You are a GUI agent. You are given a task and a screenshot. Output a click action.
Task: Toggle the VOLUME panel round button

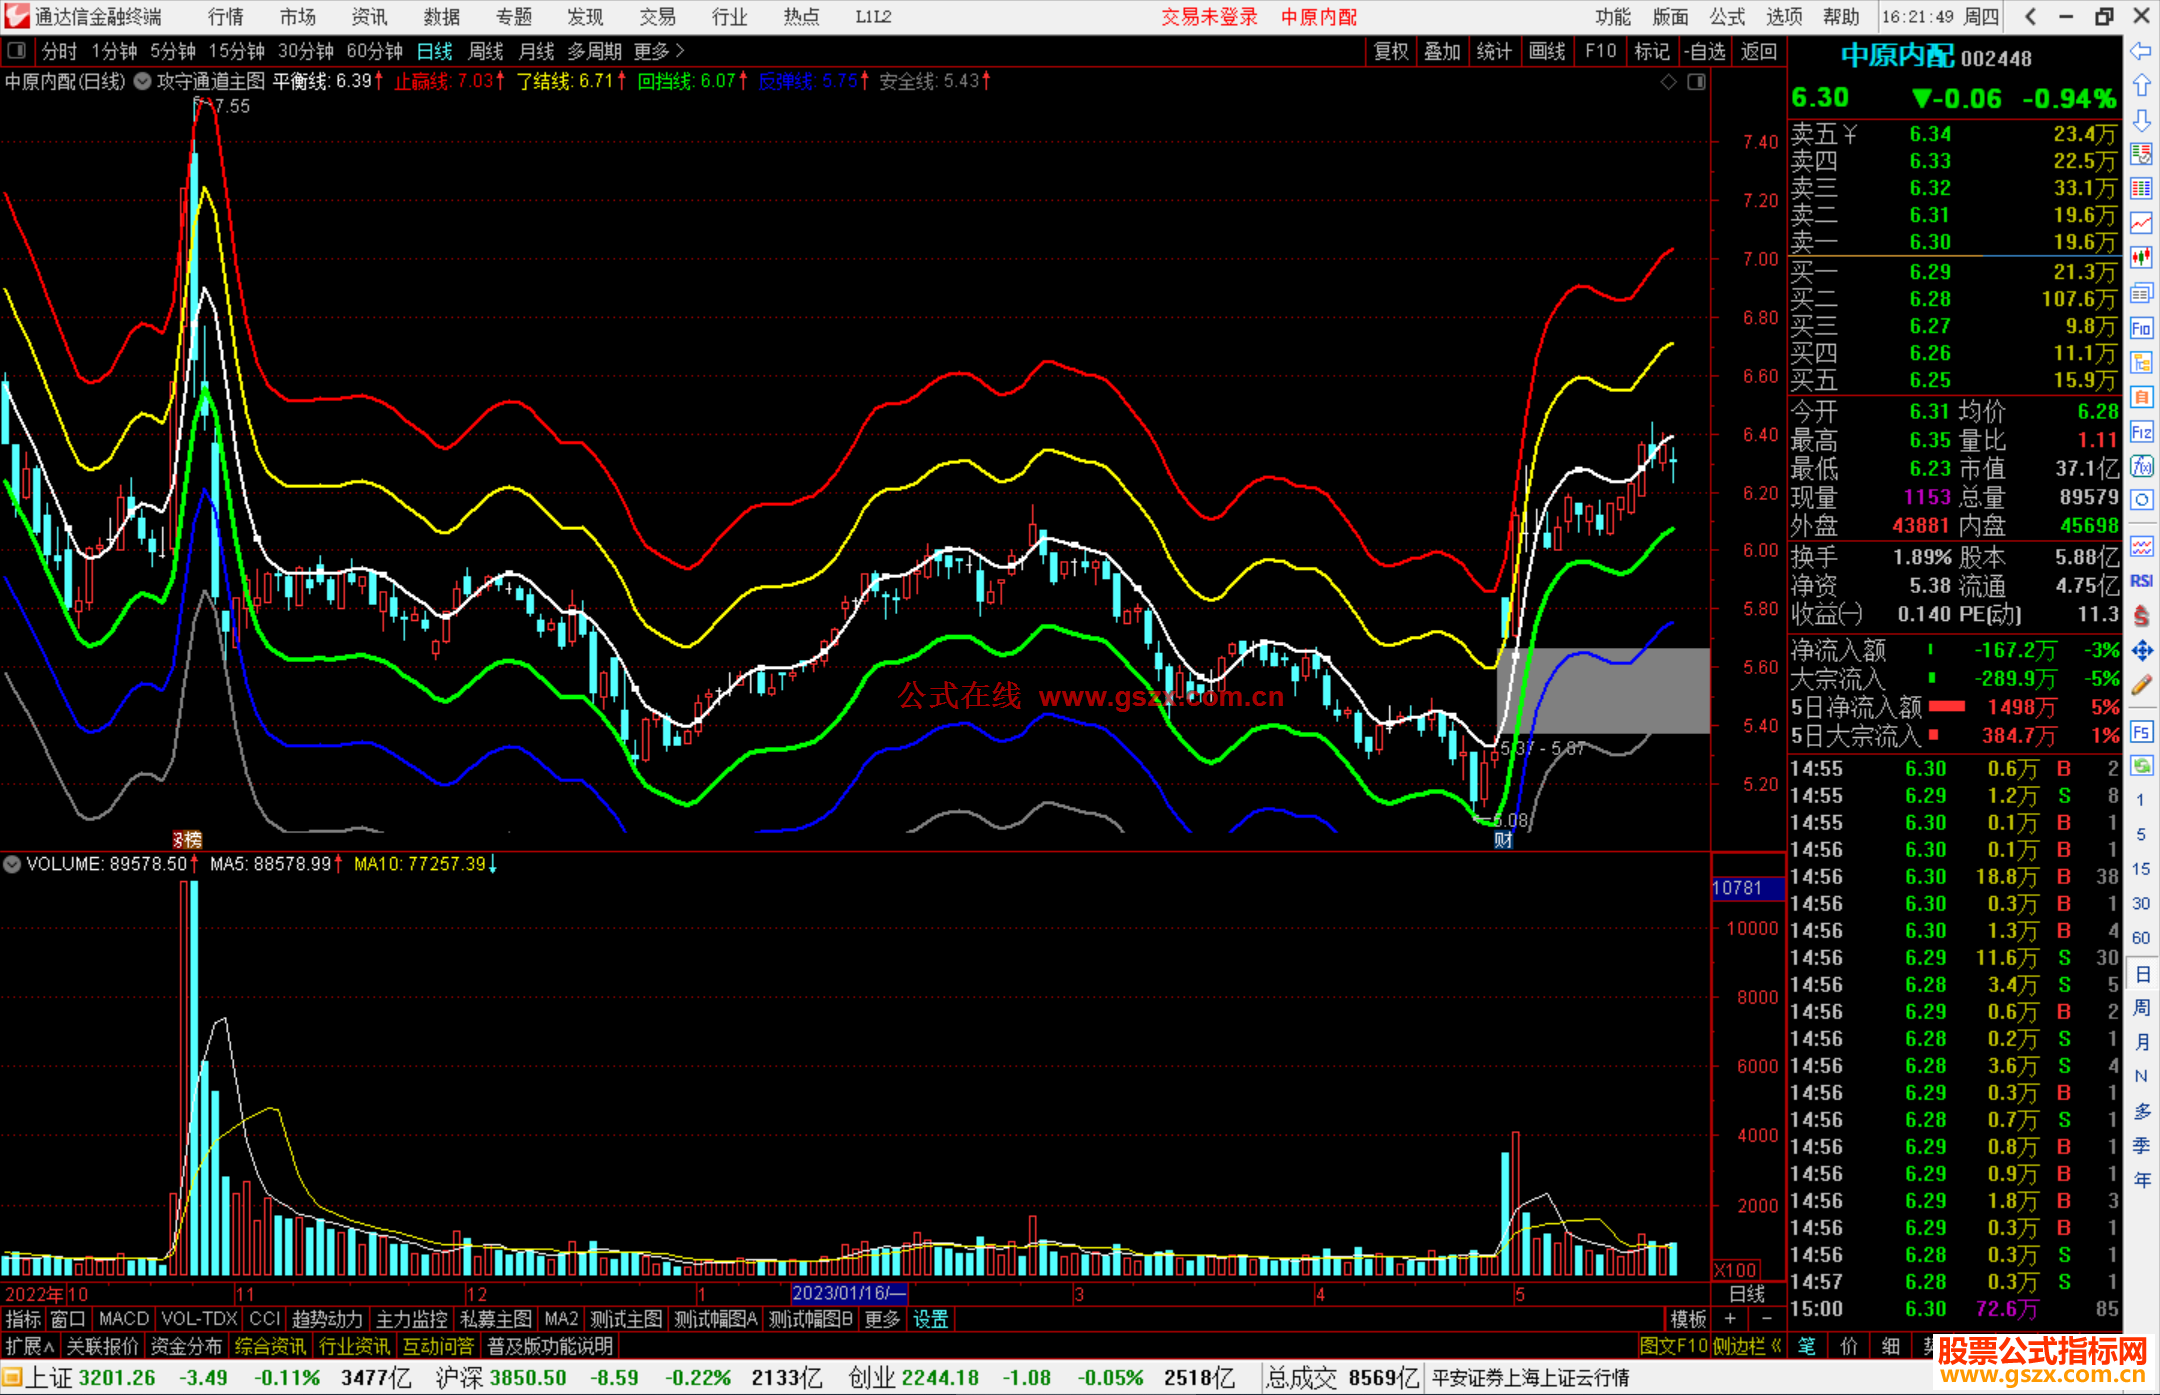(x=13, y=864)
